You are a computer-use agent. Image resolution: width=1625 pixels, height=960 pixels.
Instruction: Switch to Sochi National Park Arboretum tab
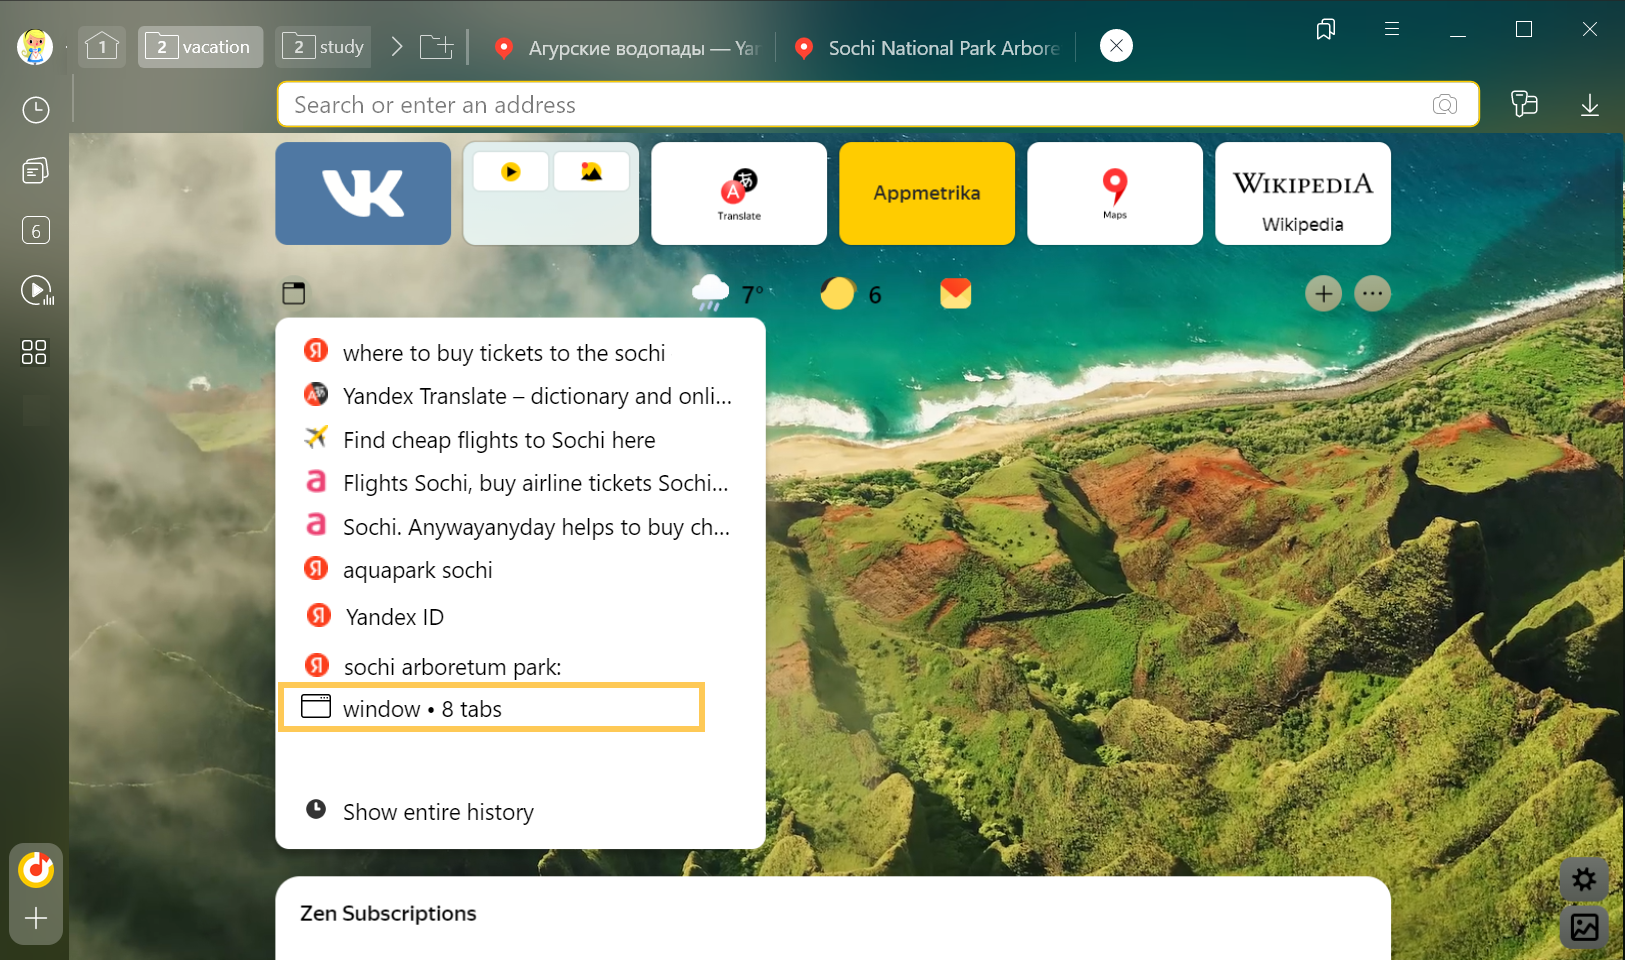tap(928, 48)
